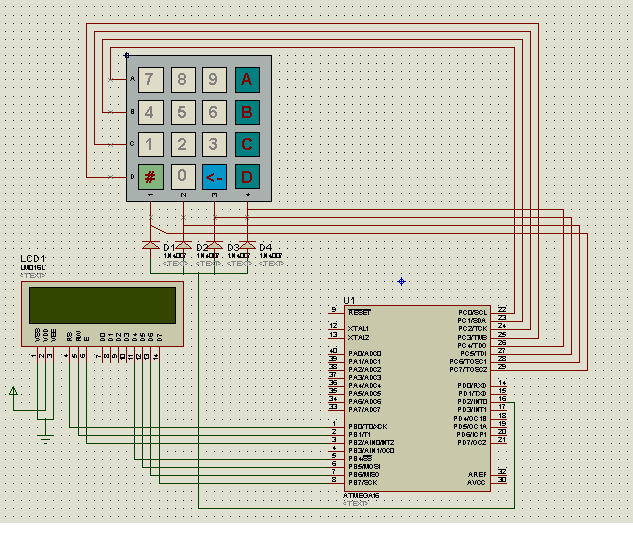The image size is (633, 540).
Task: Click the XTAL1 pin label
Action: [358, 329]
